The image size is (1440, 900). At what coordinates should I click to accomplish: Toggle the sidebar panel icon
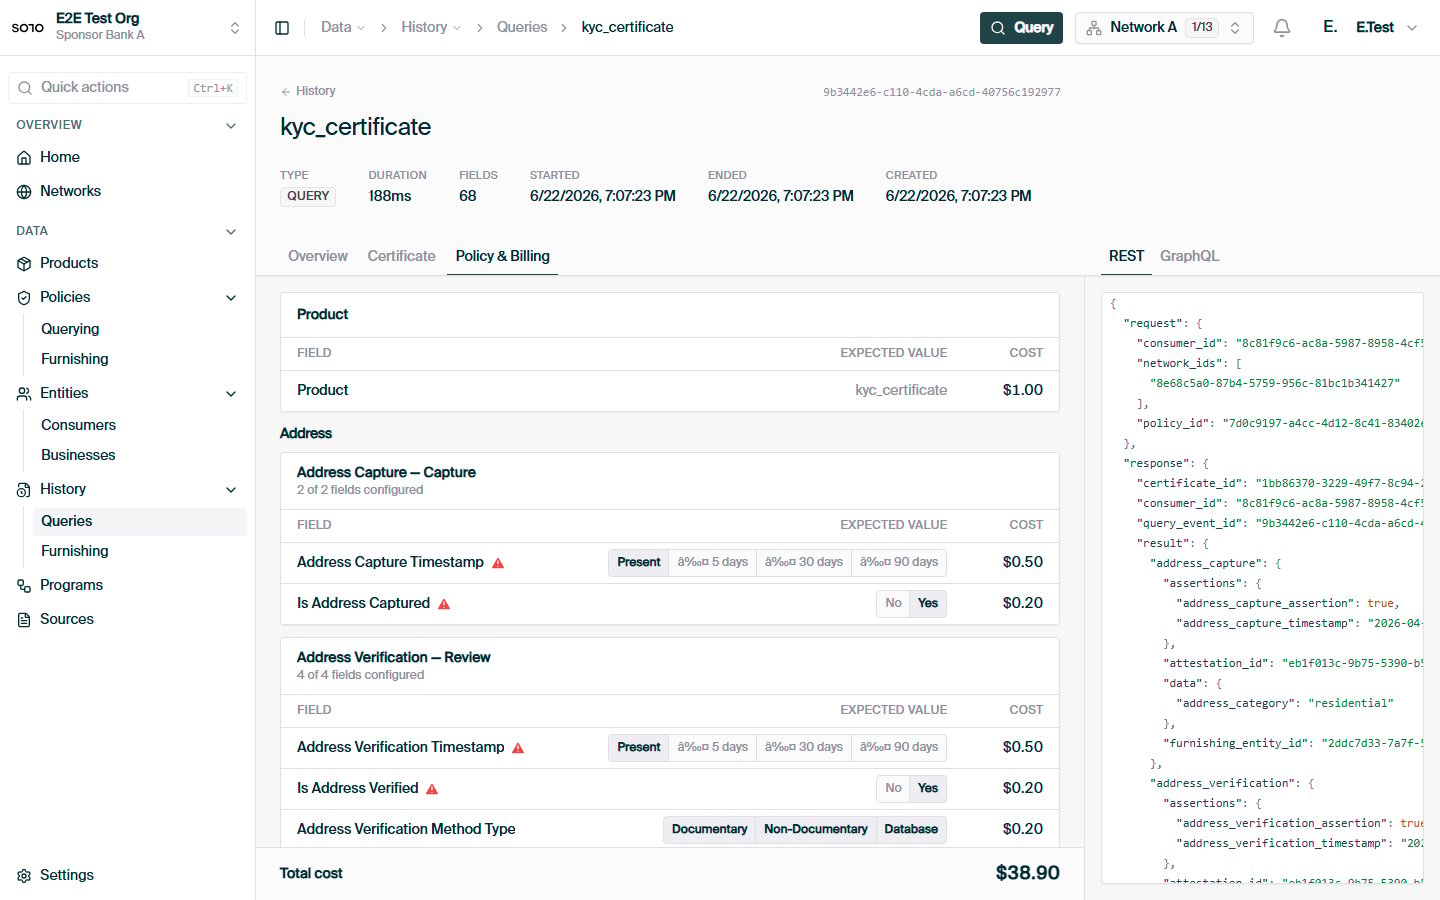pos(282,28)
